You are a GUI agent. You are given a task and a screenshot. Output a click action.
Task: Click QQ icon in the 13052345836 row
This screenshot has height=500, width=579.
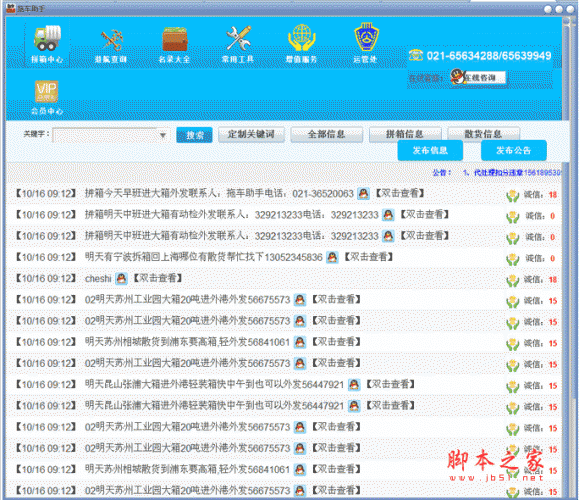[332, 257]
